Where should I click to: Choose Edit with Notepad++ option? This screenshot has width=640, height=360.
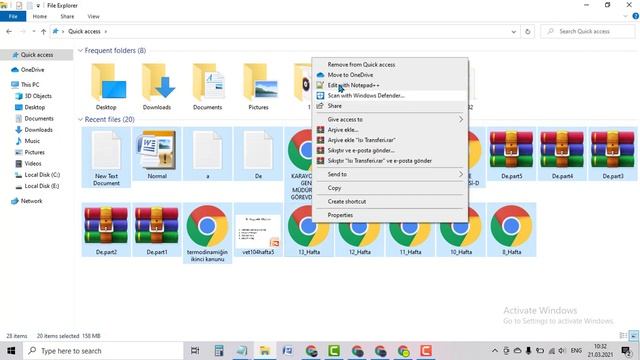click(390, 85)
